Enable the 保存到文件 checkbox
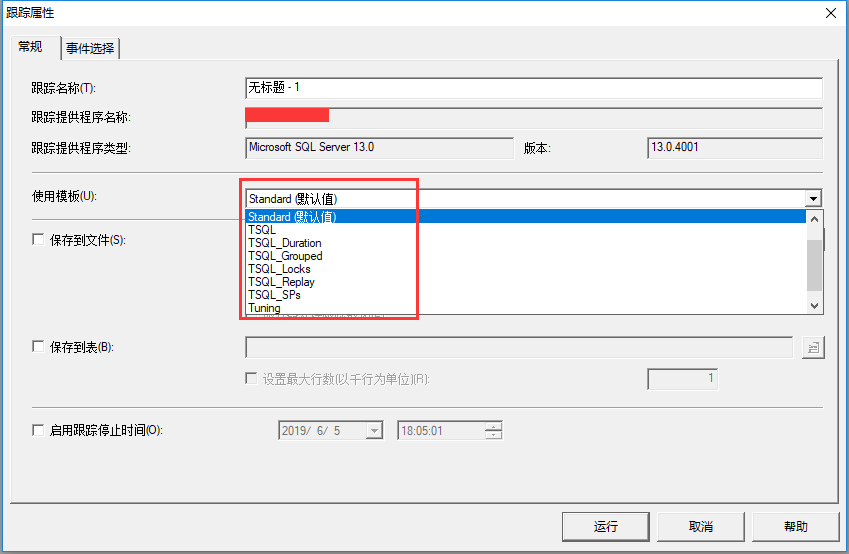 click(x=38, y=239)
